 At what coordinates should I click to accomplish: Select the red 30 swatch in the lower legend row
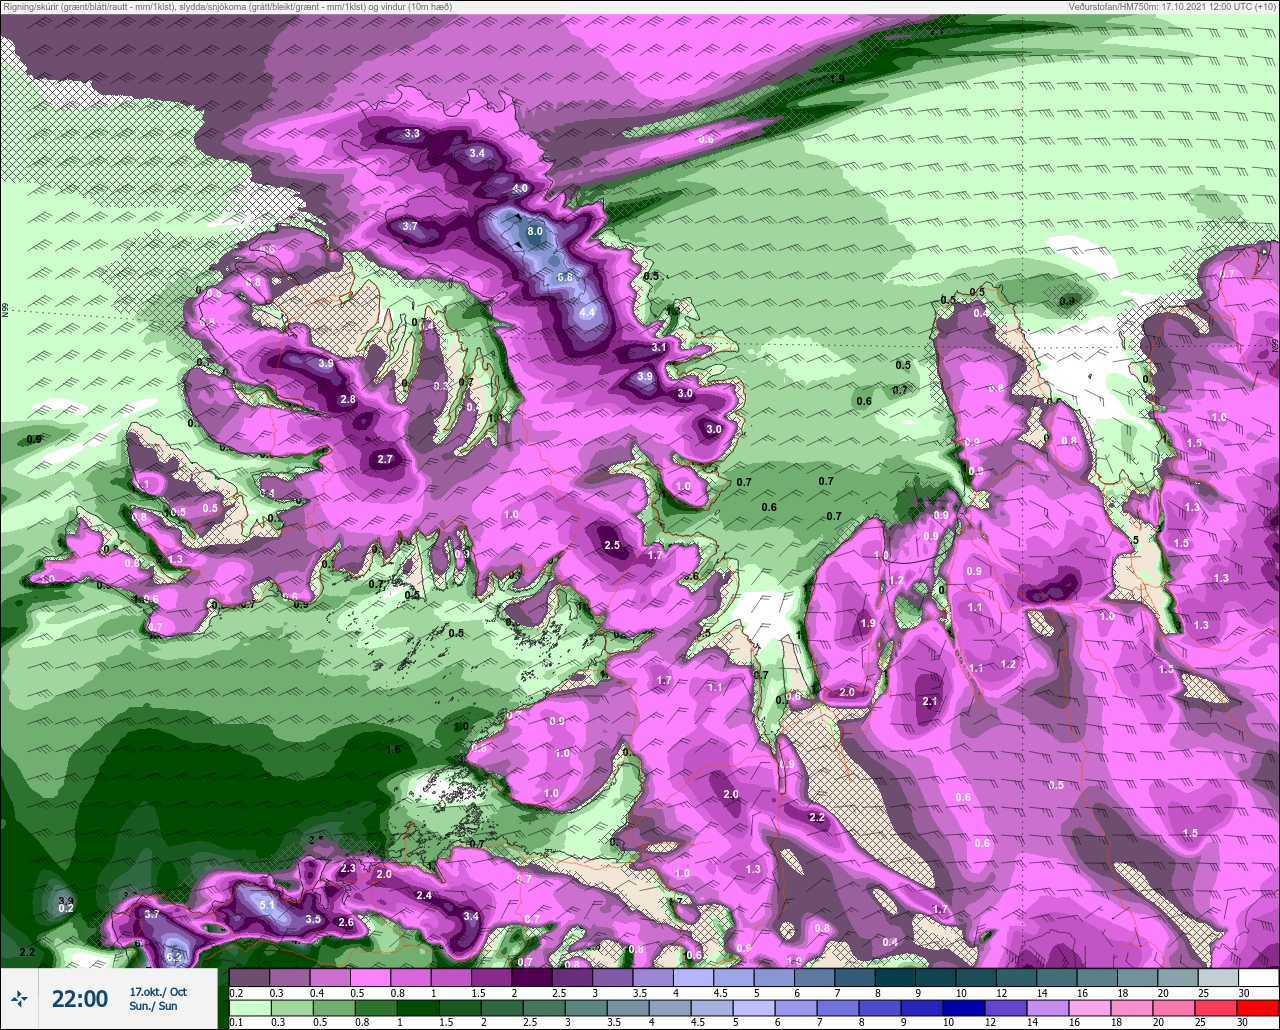tap(1258, 1007)
